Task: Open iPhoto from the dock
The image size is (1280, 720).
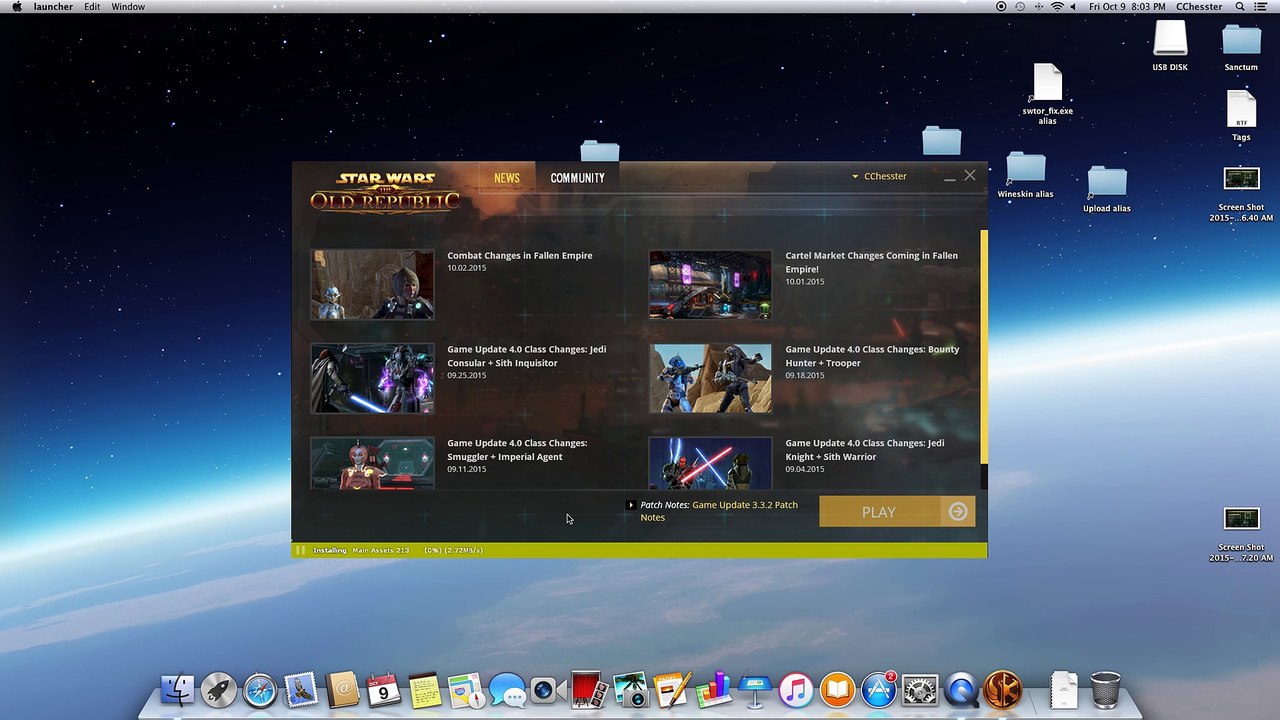Action: 630,690
